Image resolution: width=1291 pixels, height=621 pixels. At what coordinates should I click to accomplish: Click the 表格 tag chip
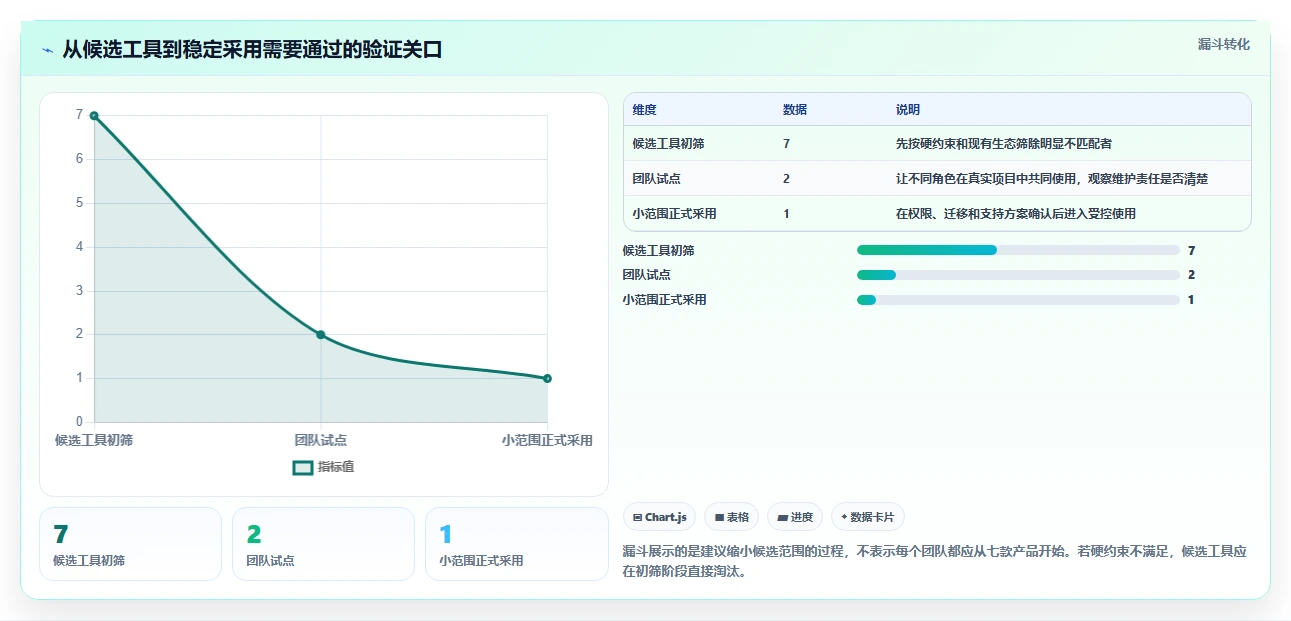(732, 517)
